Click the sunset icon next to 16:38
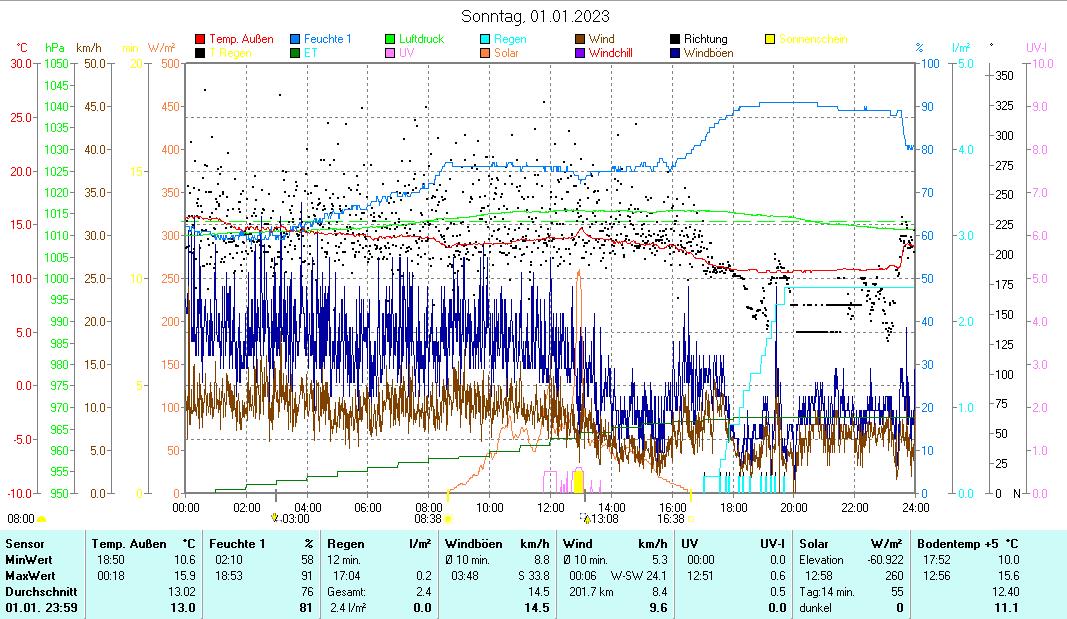This screenshot has width=1067, height=619. click(691, 519)
